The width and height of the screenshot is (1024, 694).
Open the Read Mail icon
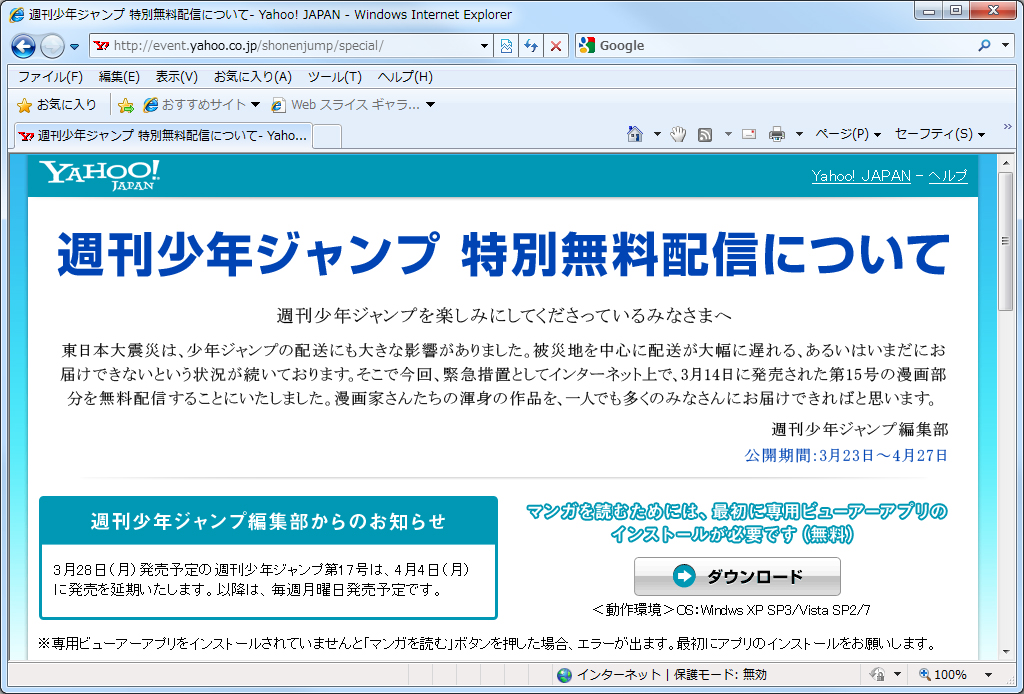(x=748, y=133)
